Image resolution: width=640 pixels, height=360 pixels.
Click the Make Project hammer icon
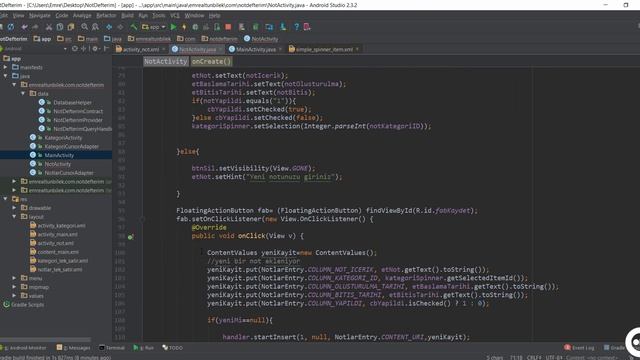point(133,27)
